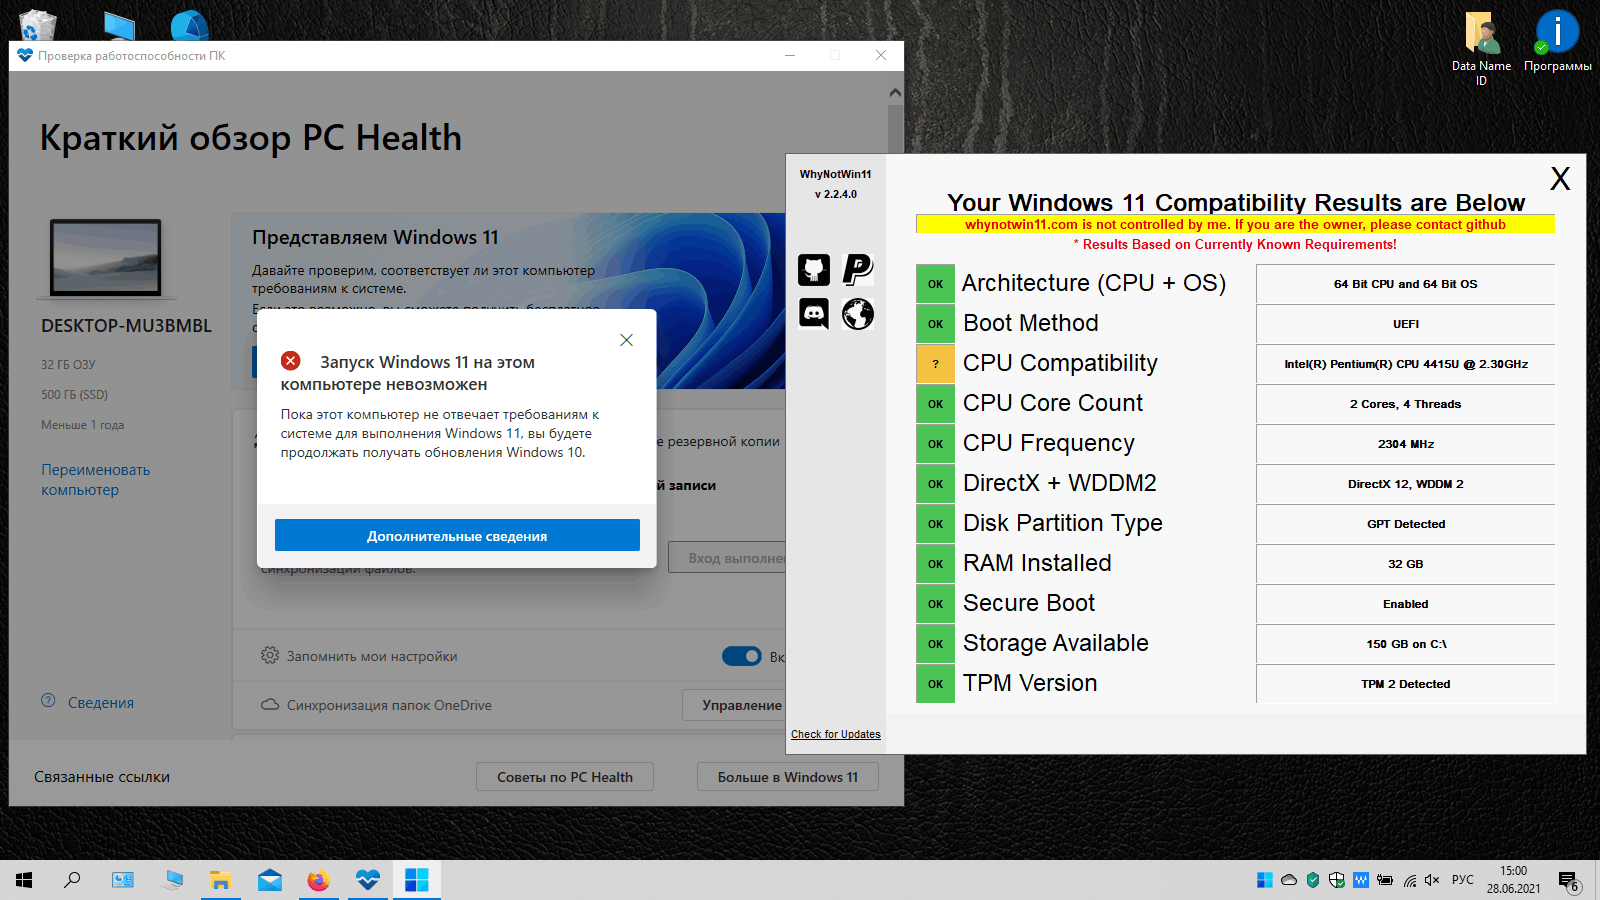1600x900 pixels.
Task: Open the Mail app from the taskbar
Action: (270, 880)
